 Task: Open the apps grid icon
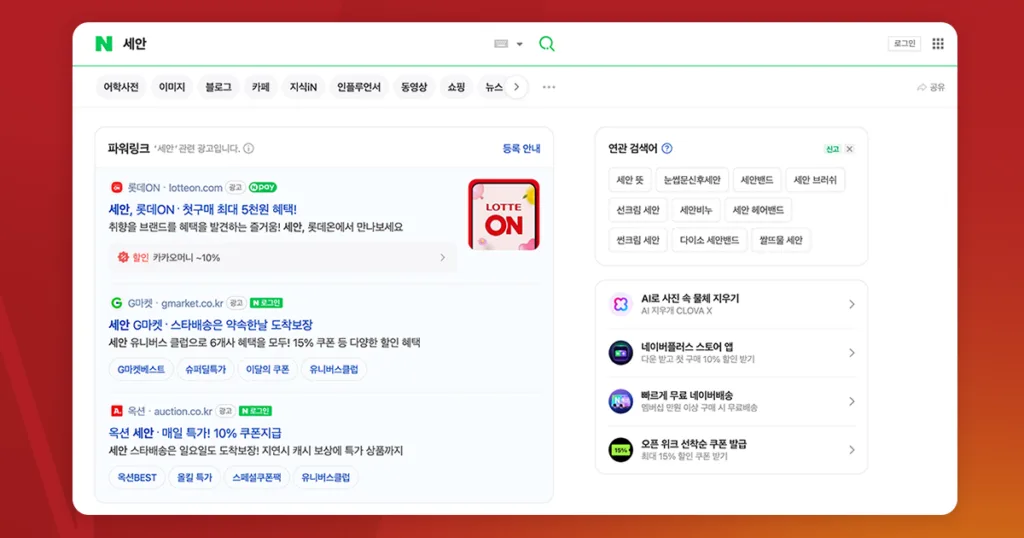(938, 44)
